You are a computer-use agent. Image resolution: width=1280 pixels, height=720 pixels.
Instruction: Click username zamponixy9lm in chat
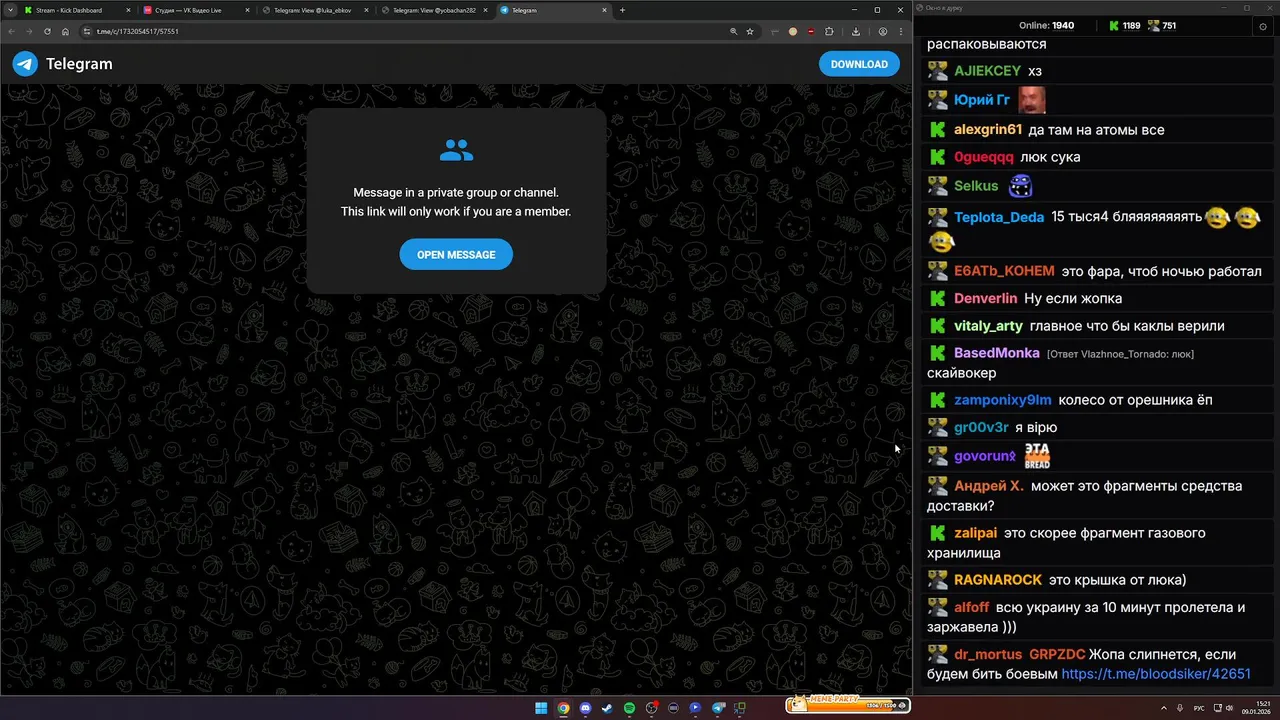pyautogui.click(x=1003, y=400)
